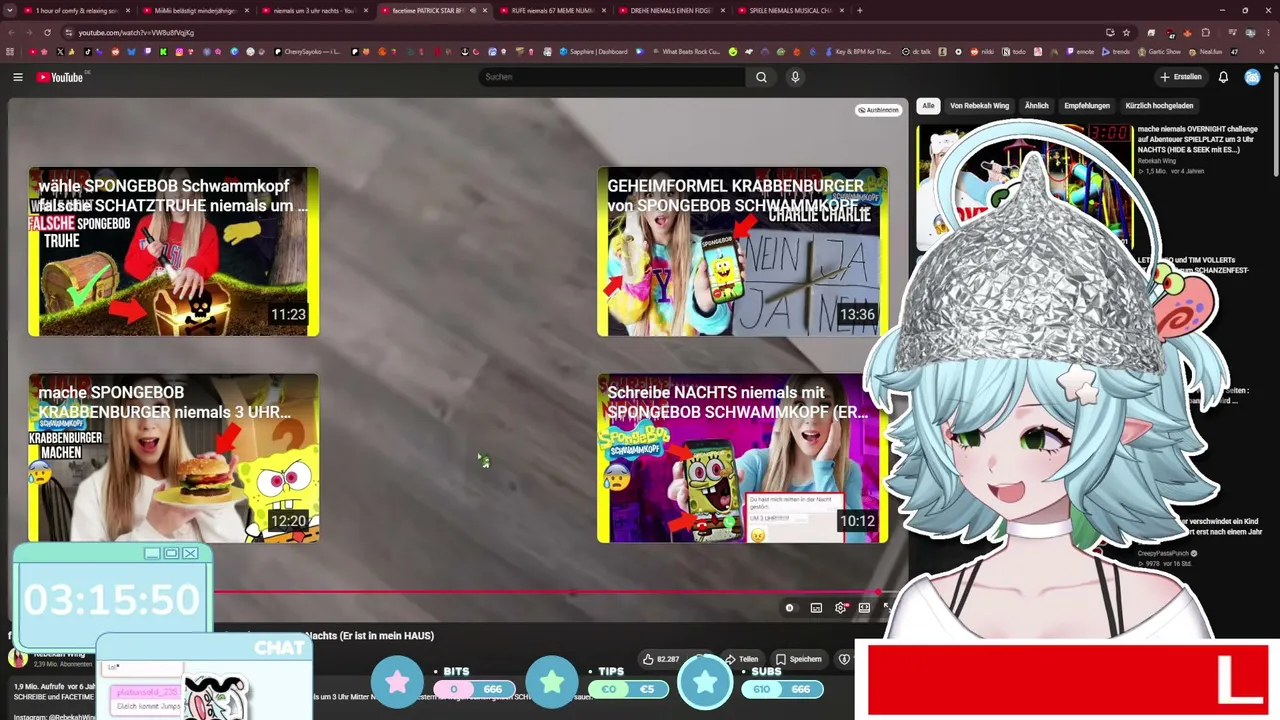The width and height of the screenshot is (1280, 720).
Task: Click the Speichern save button
Action: tap(798, 659)
